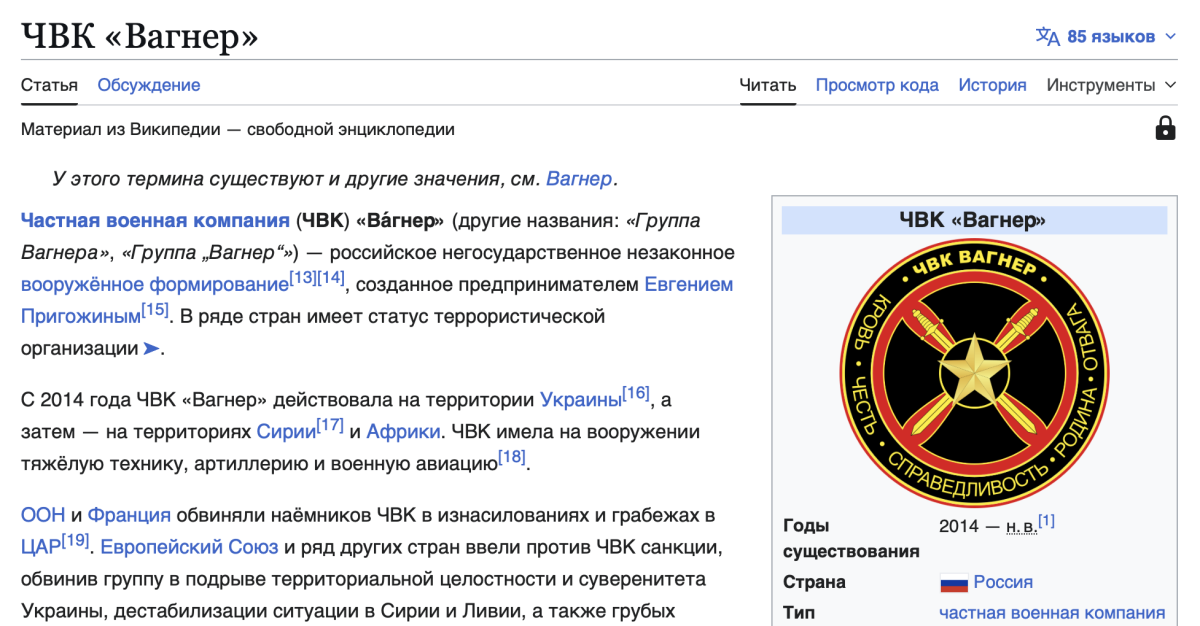Viewport: 1200px width, 626px height.
Task: Click the page protection lock icon
Action: click(x=1165, y=128)
